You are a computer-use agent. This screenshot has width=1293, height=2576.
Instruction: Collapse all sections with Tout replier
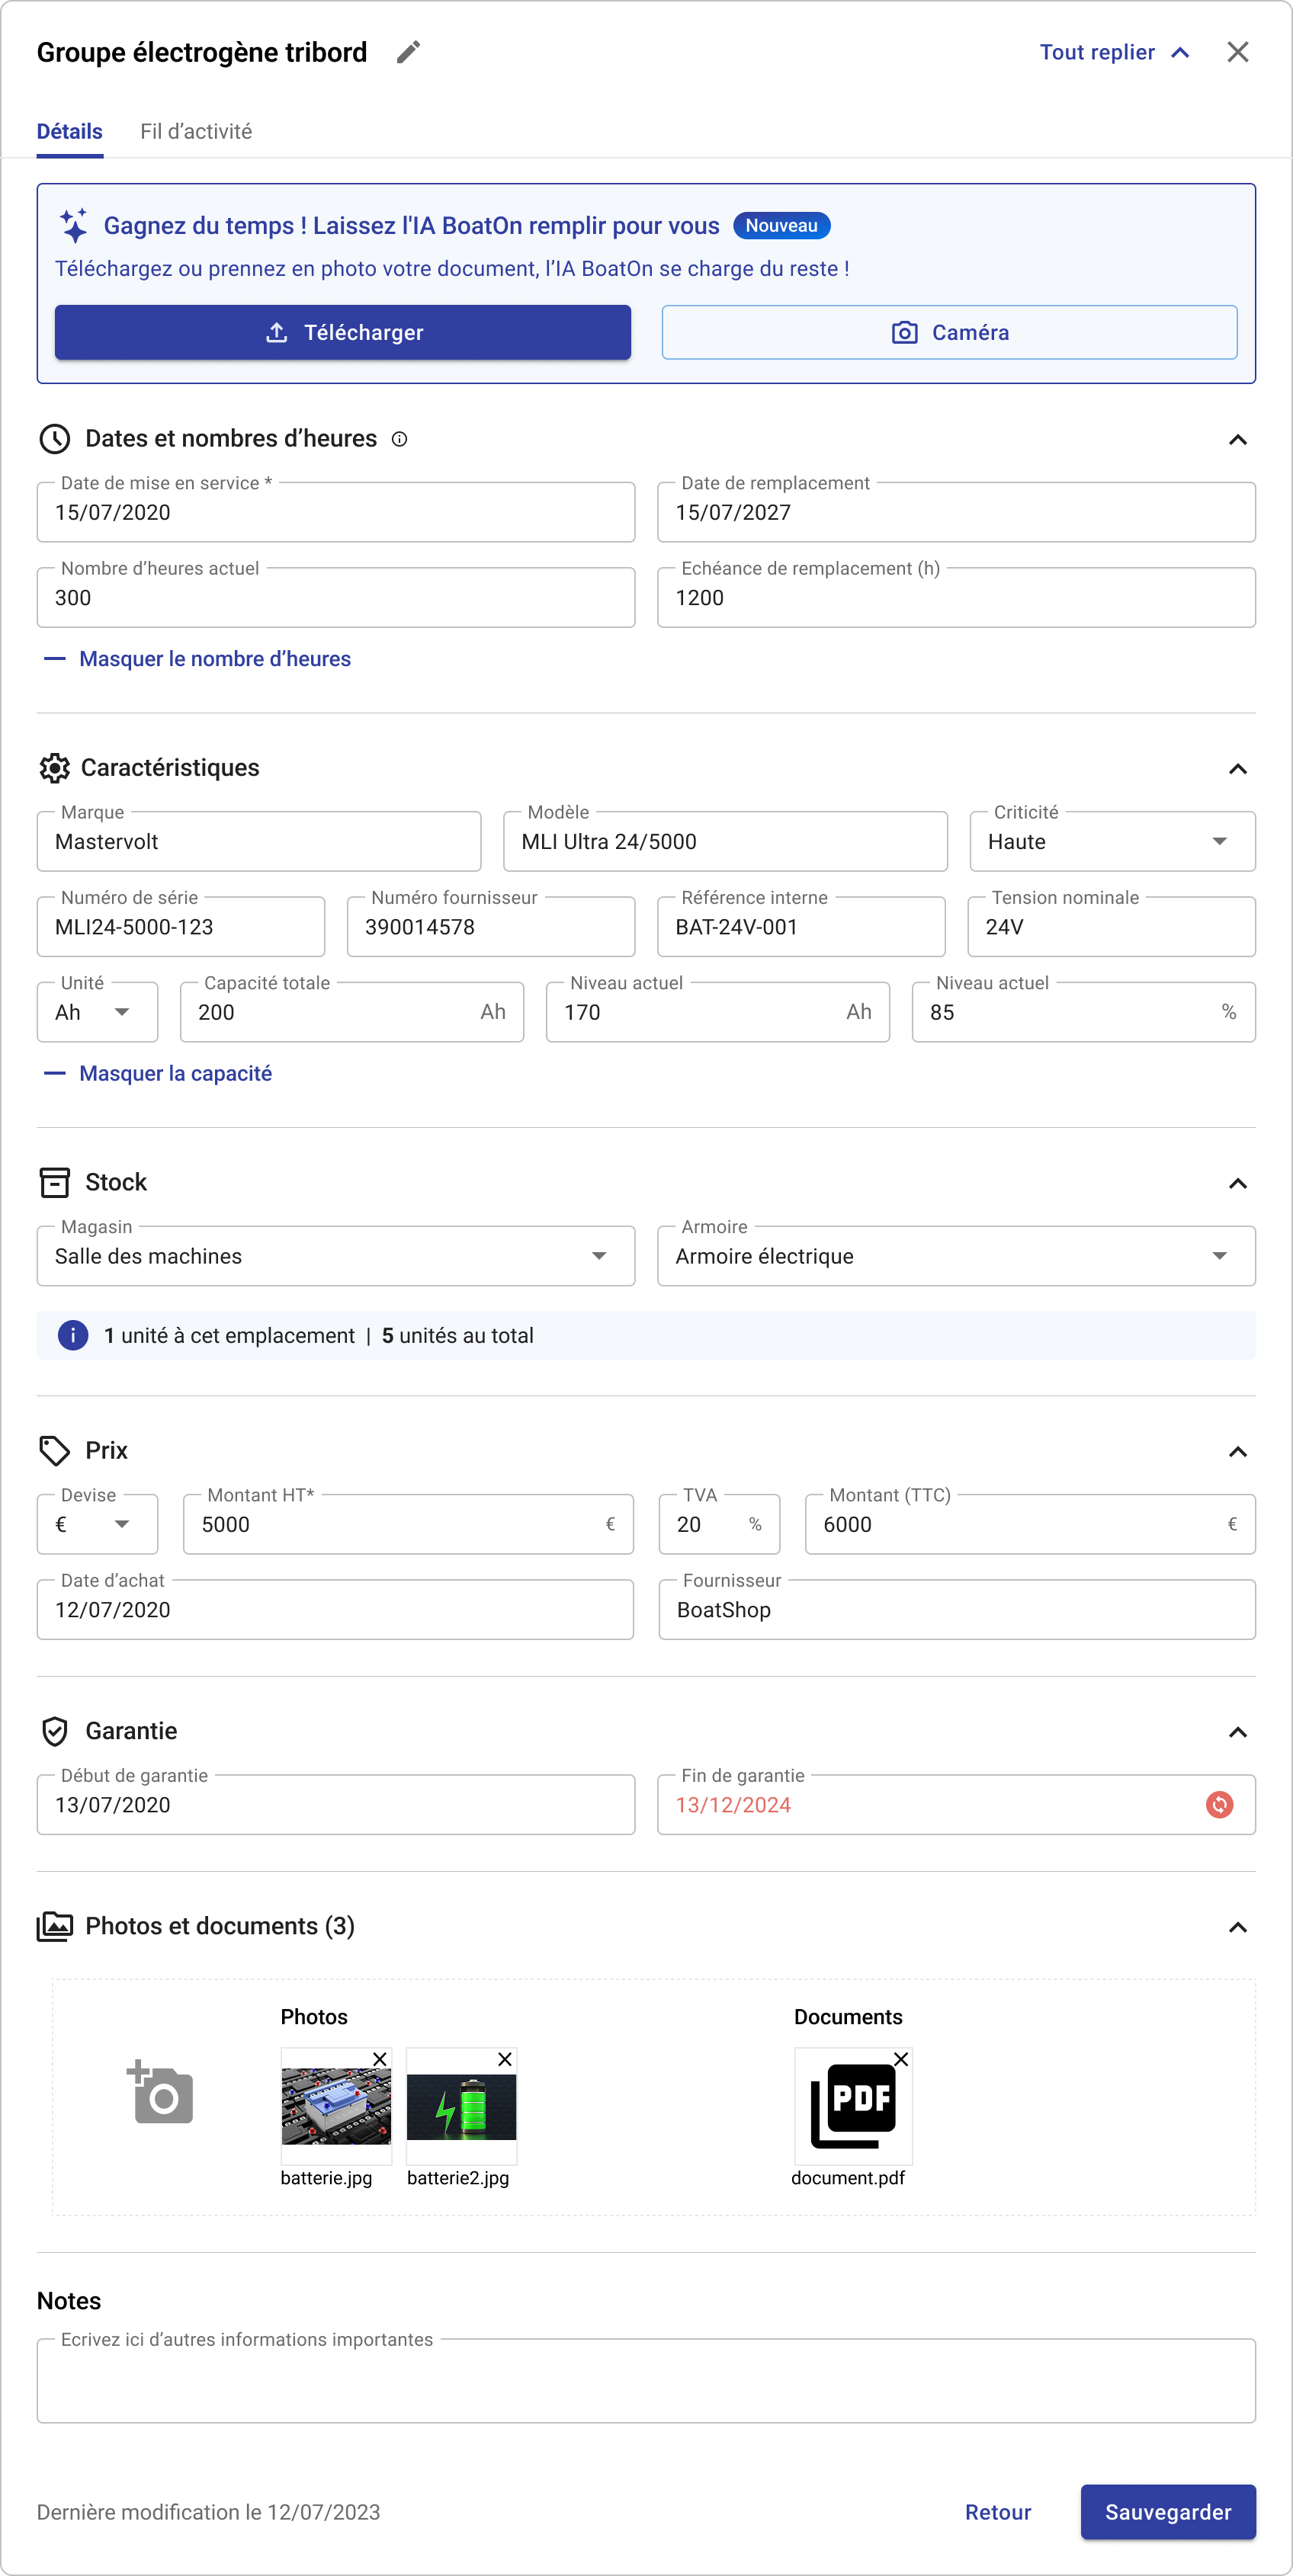point(1114,52)
